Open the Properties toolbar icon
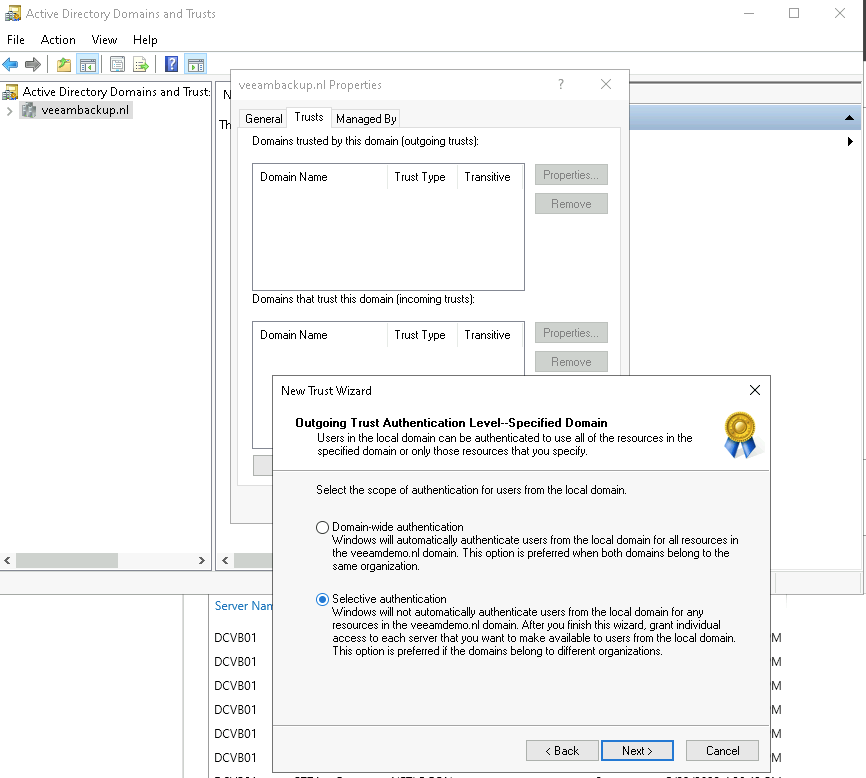Image resolution: width=866 pixels, height=778 pixels. 118,65
